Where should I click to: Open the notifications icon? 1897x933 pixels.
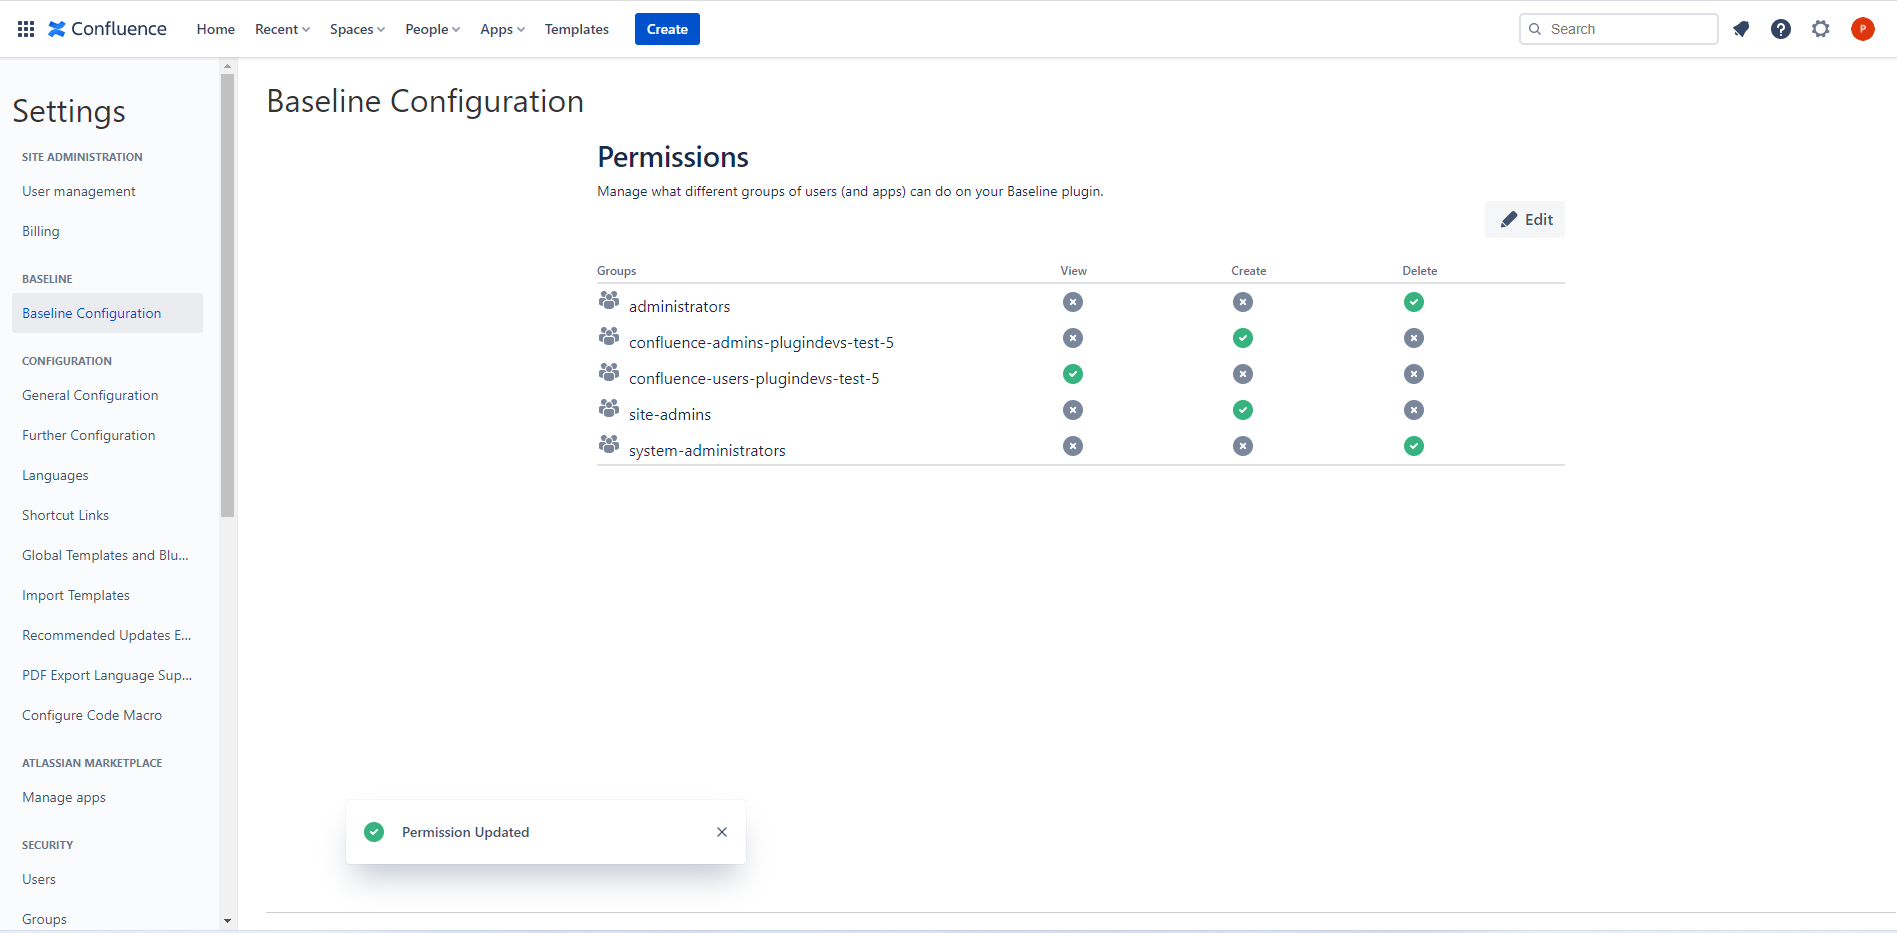coord(1741,29)
